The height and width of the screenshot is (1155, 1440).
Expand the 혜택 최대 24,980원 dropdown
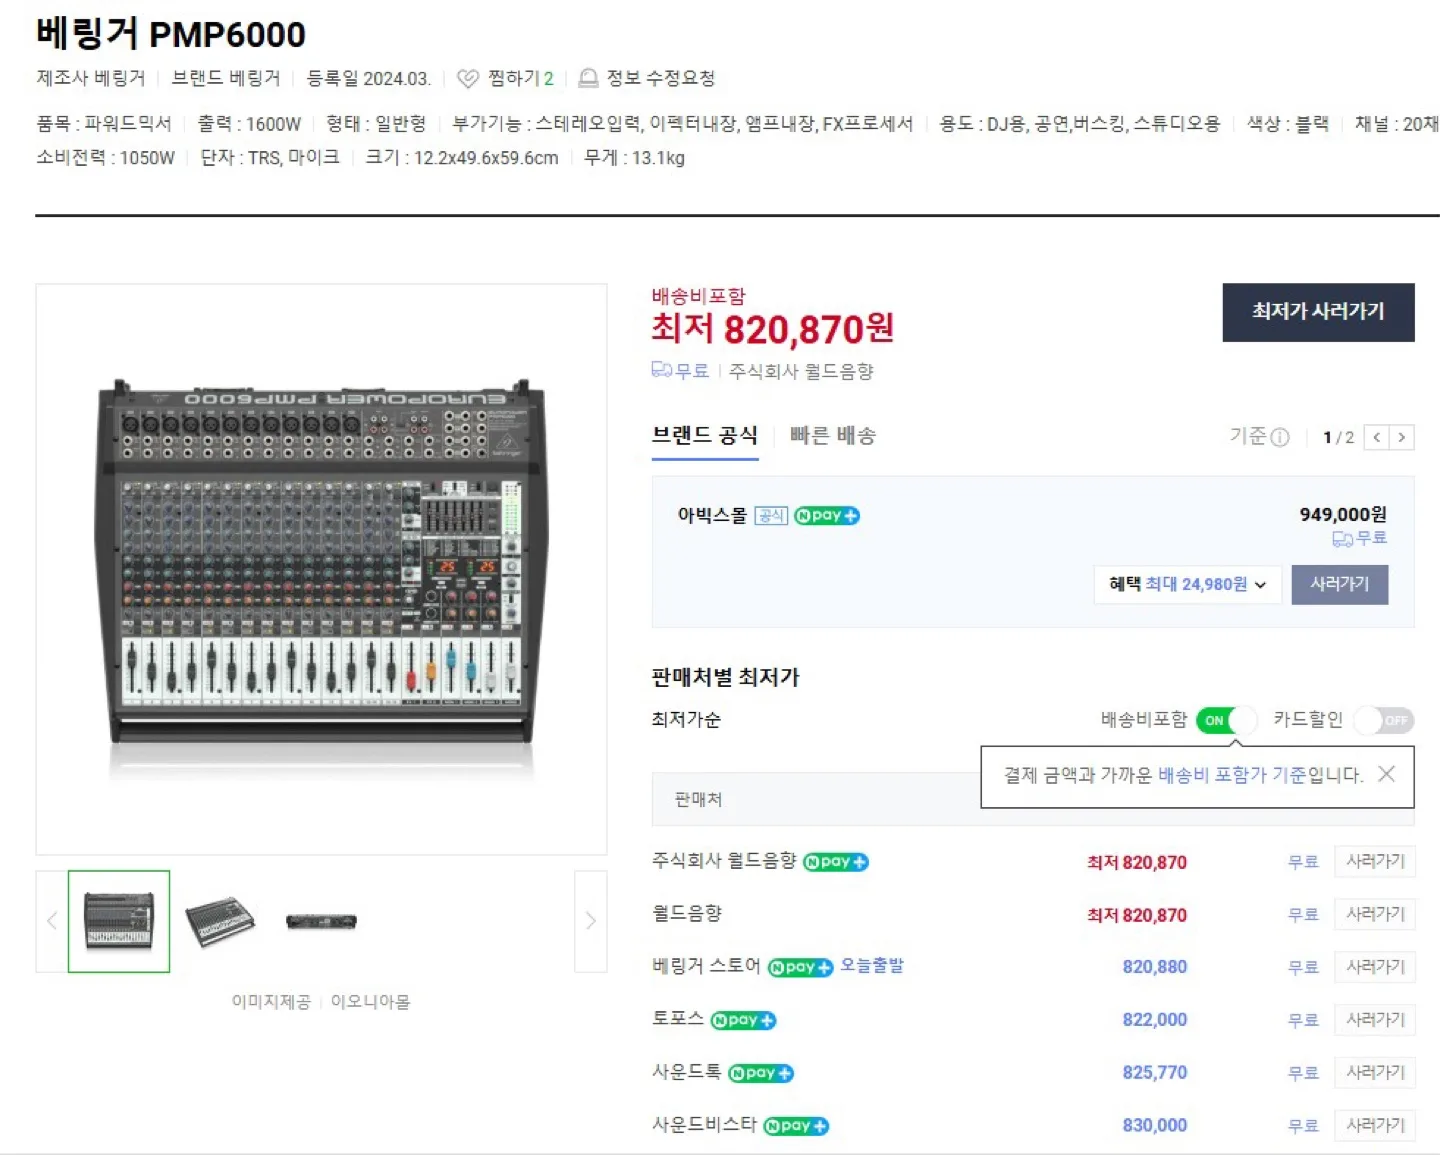[x=1187, y=584]
